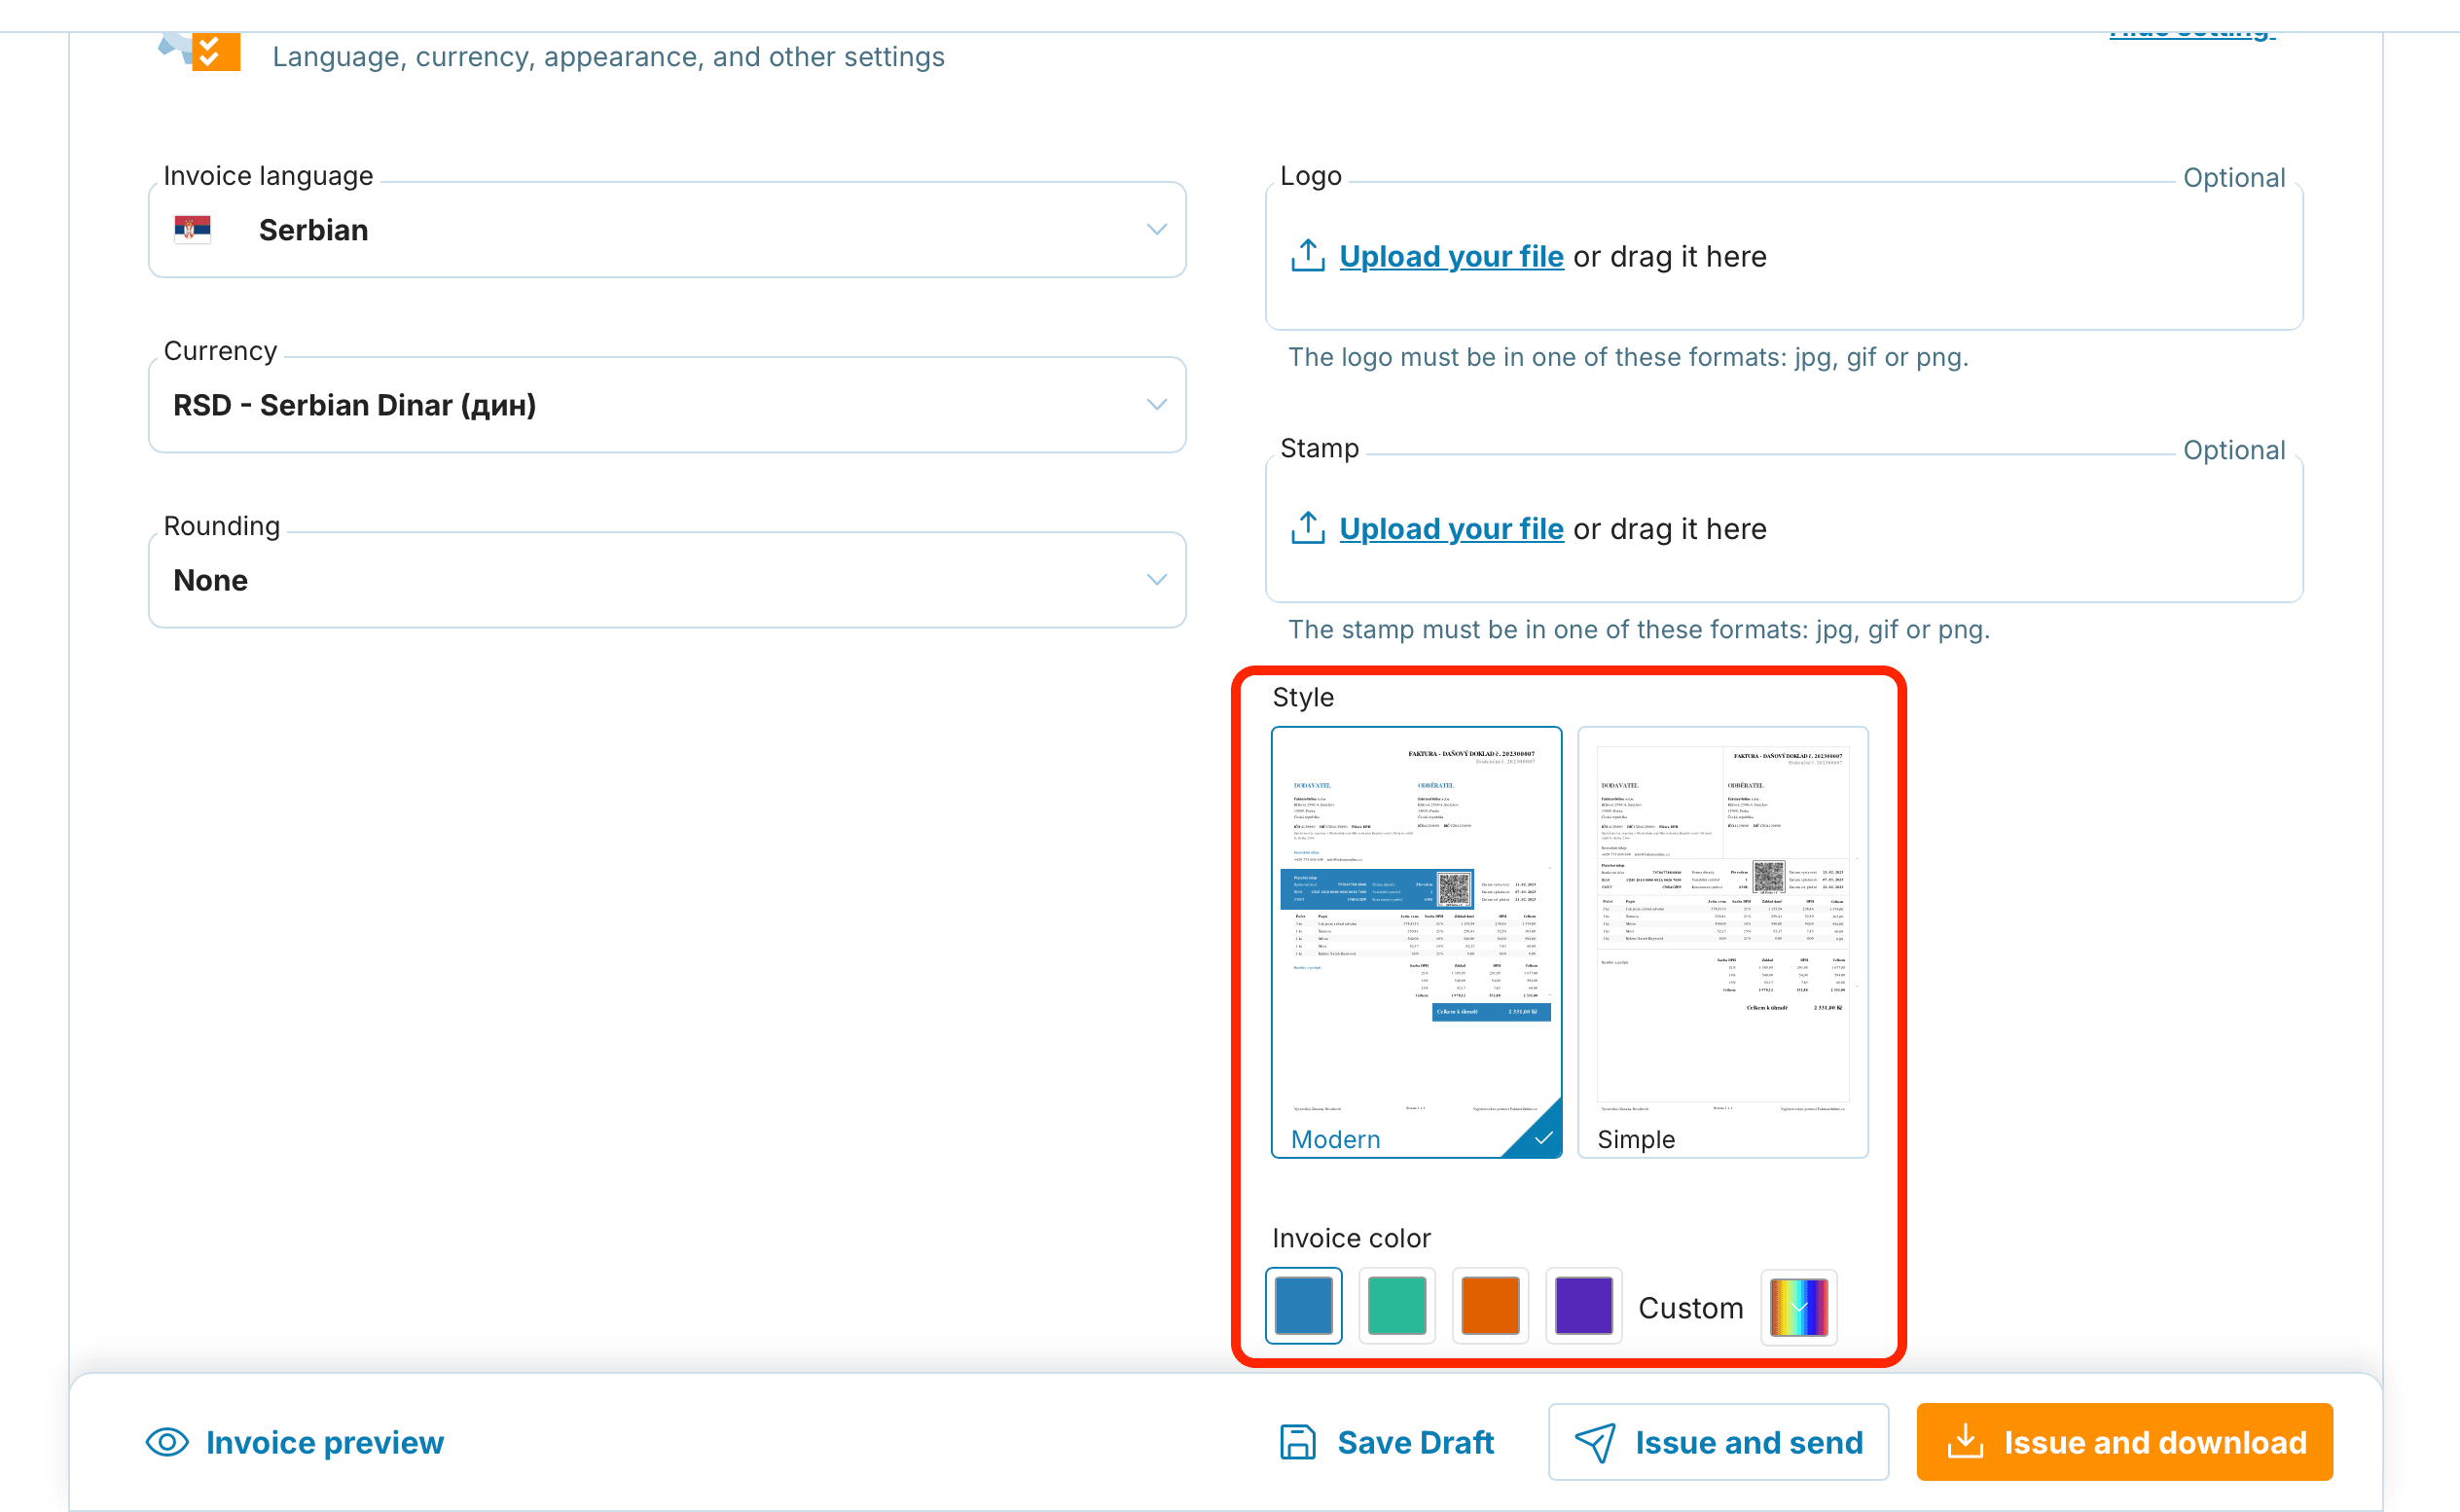Click the Save Draft button
The height and width of the screenshot is (1512, 2460).
coord(1387,1442)
